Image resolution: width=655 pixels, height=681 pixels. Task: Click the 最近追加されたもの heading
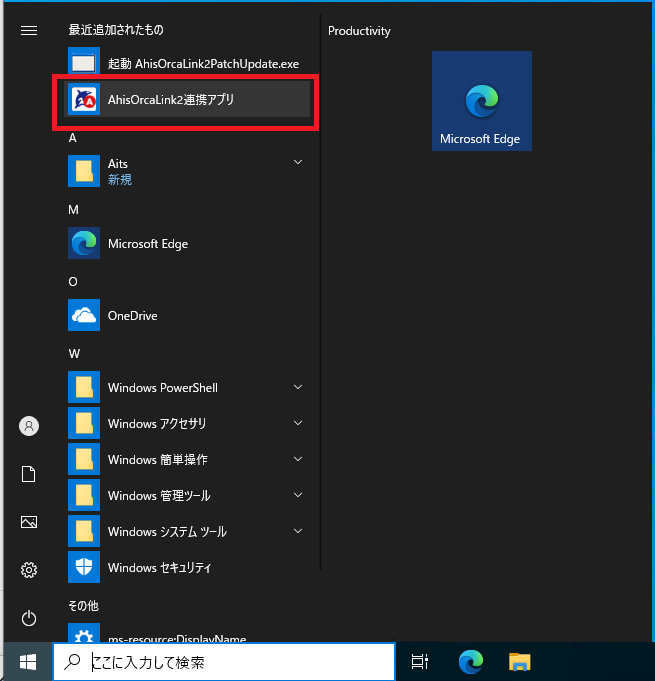click(x=116, y=30)
